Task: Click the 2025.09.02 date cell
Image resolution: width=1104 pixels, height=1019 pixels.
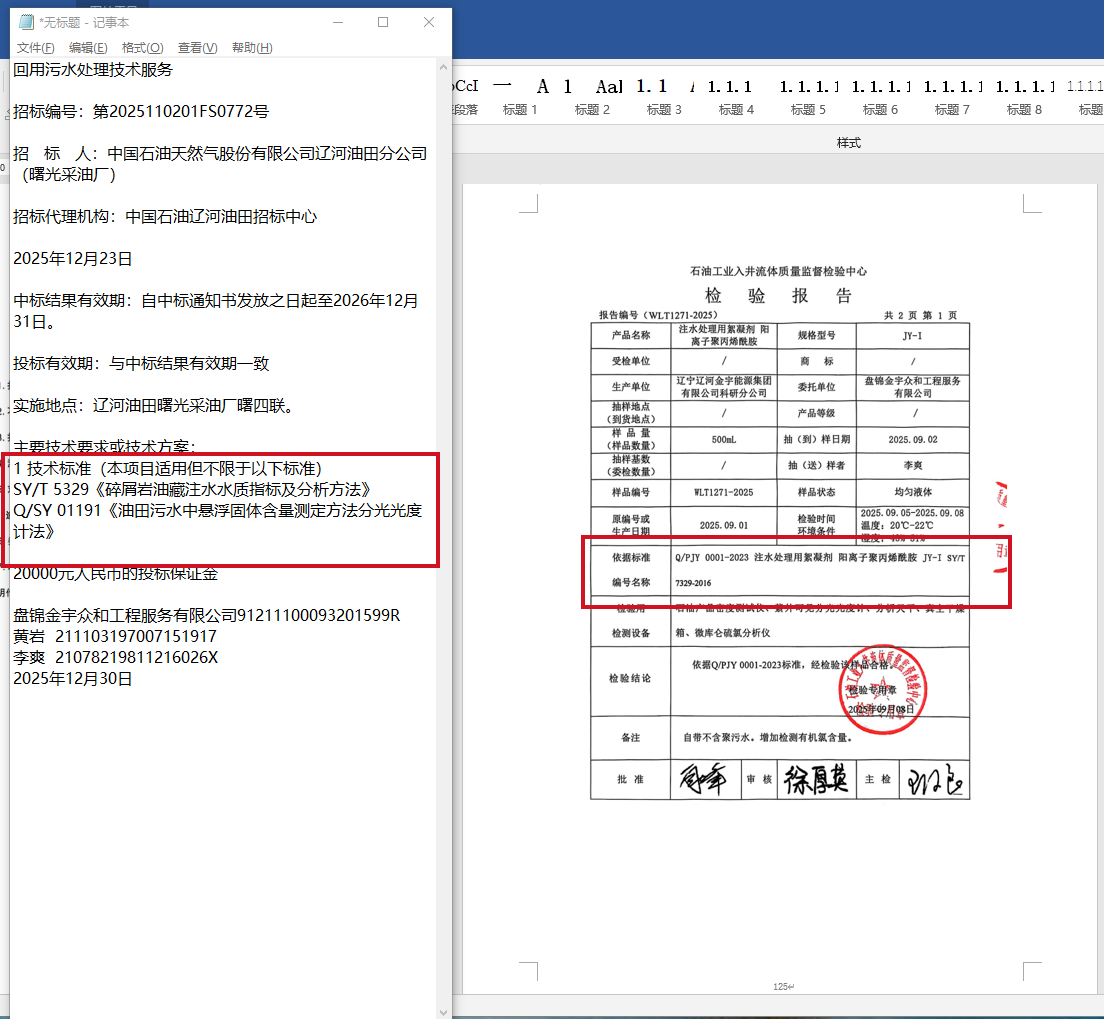Action: (912, 439)
